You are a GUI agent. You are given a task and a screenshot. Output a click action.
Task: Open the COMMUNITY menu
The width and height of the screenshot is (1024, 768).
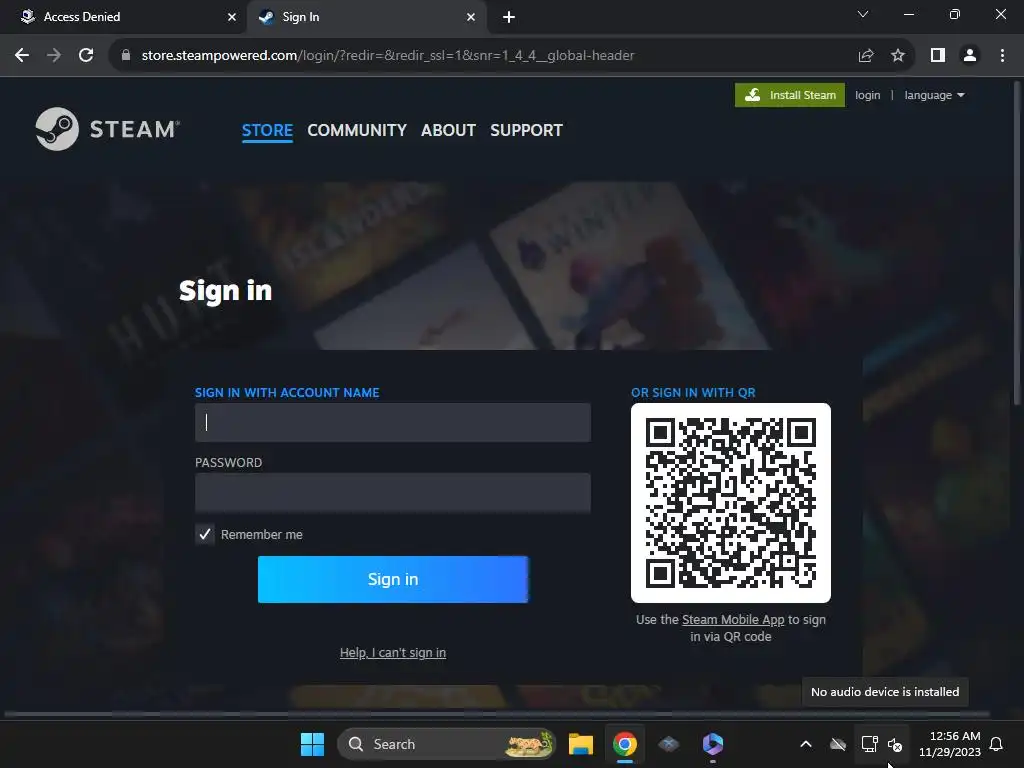pyautogui.click(x=357, y=131)
